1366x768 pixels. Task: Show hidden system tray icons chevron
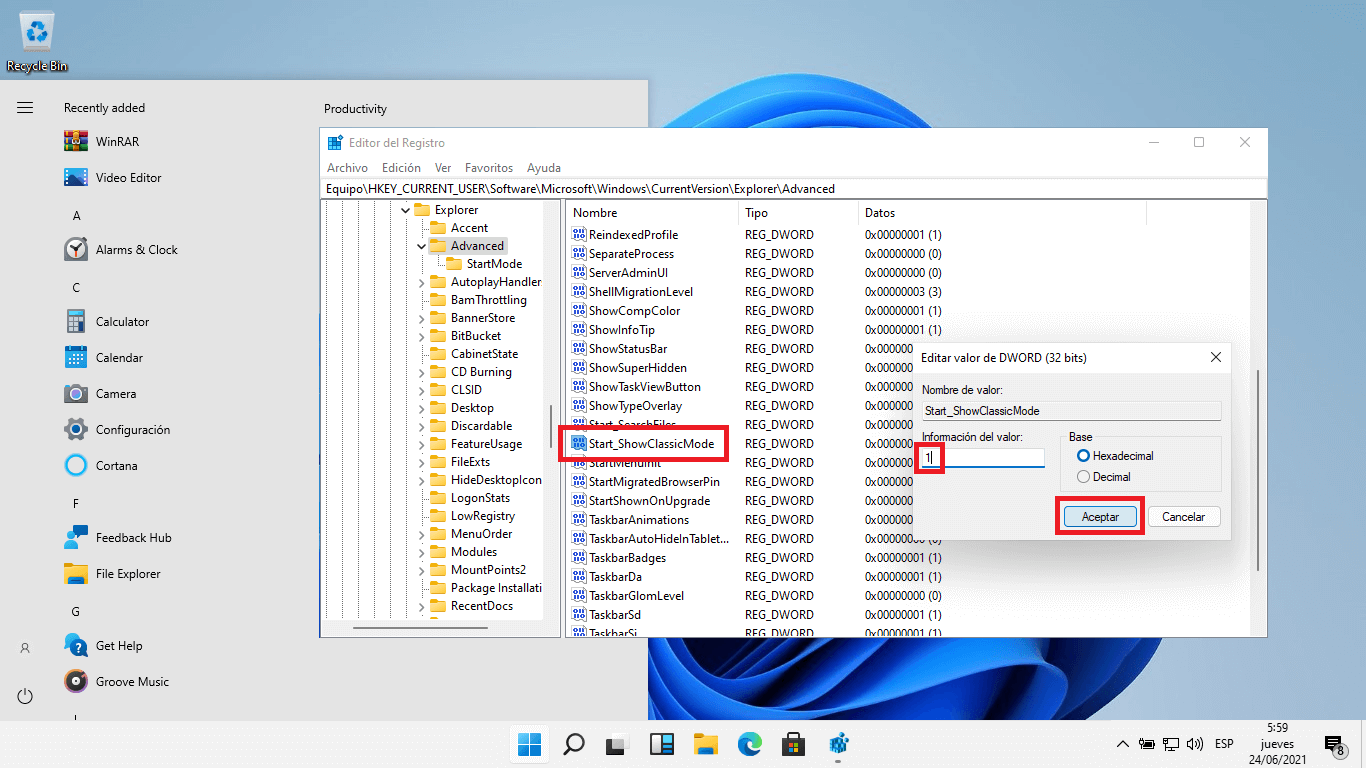pos(1123,744)
